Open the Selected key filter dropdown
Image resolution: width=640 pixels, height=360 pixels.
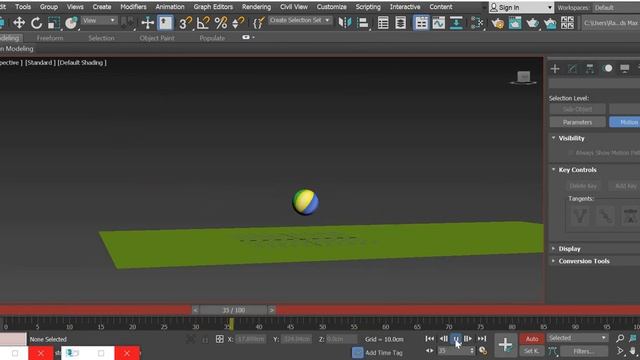click(x=577, y=338)
